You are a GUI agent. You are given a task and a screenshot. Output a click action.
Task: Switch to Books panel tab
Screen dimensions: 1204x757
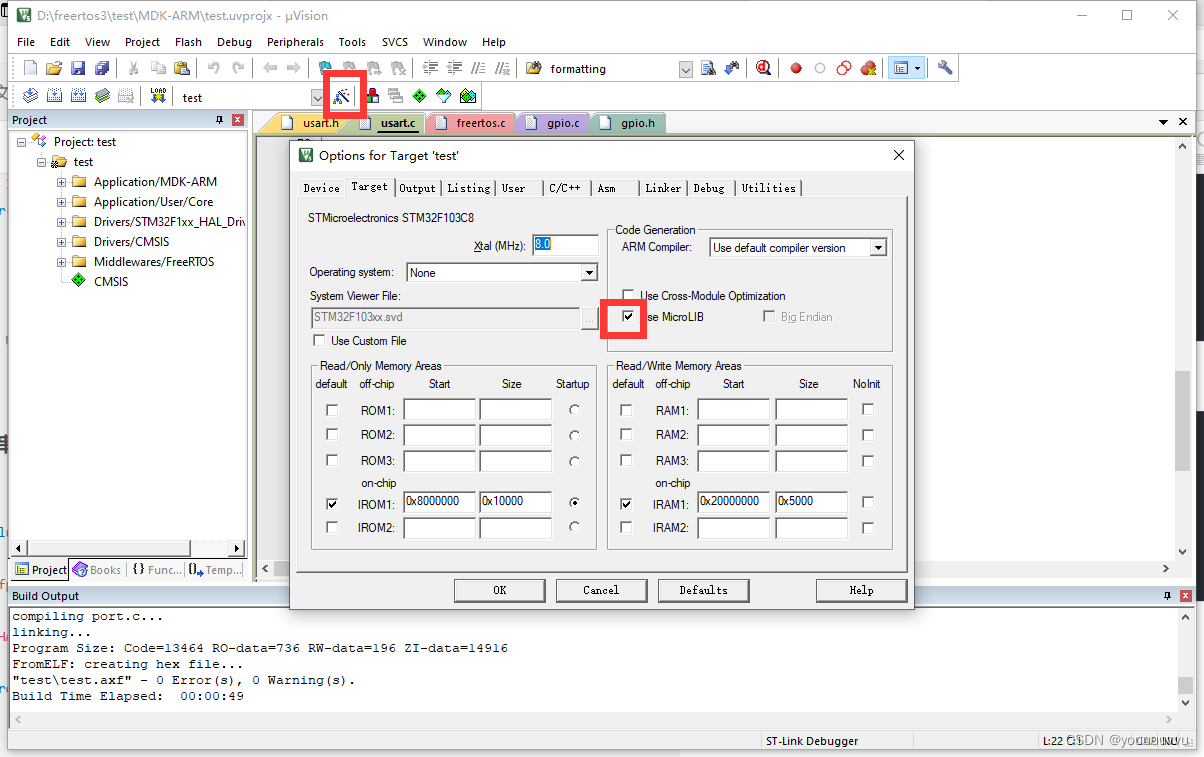[97, 570]
